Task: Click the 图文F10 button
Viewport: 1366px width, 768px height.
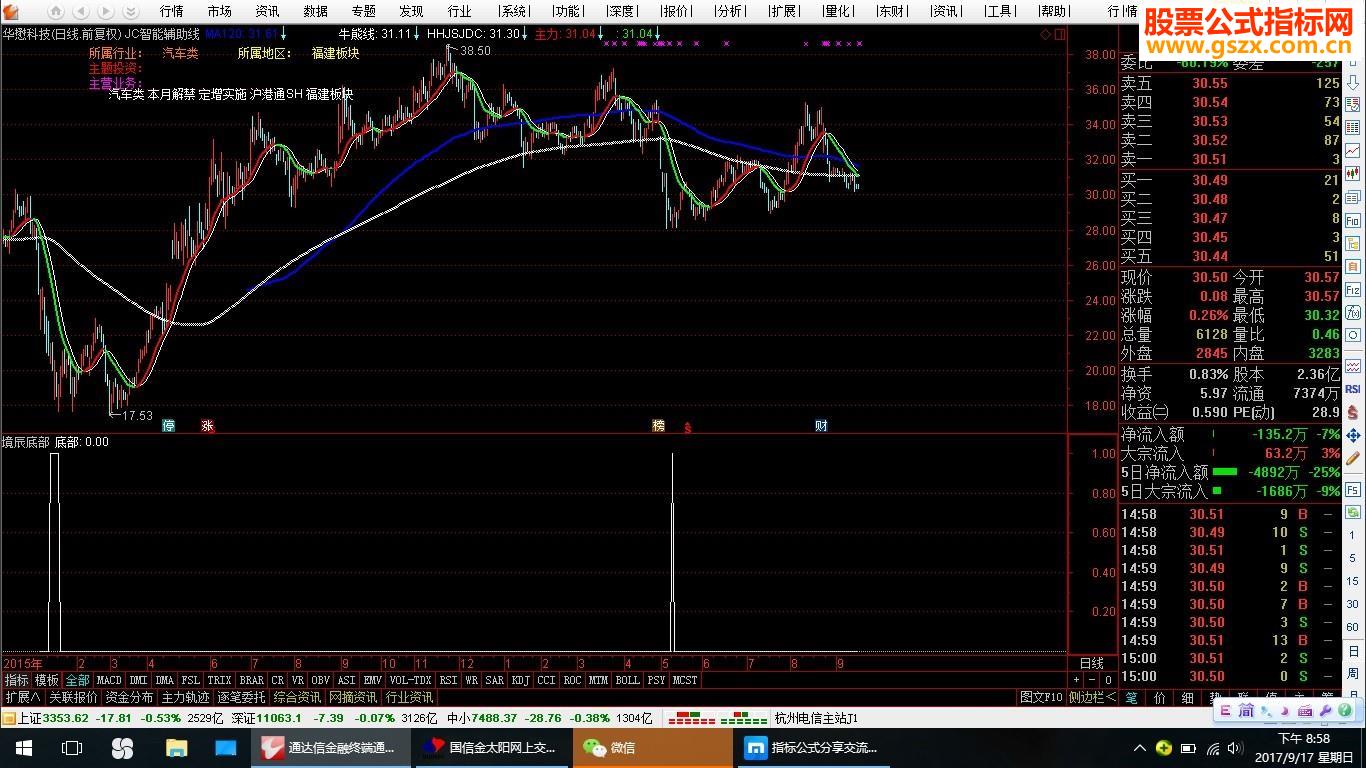Action: point(1041,697)
